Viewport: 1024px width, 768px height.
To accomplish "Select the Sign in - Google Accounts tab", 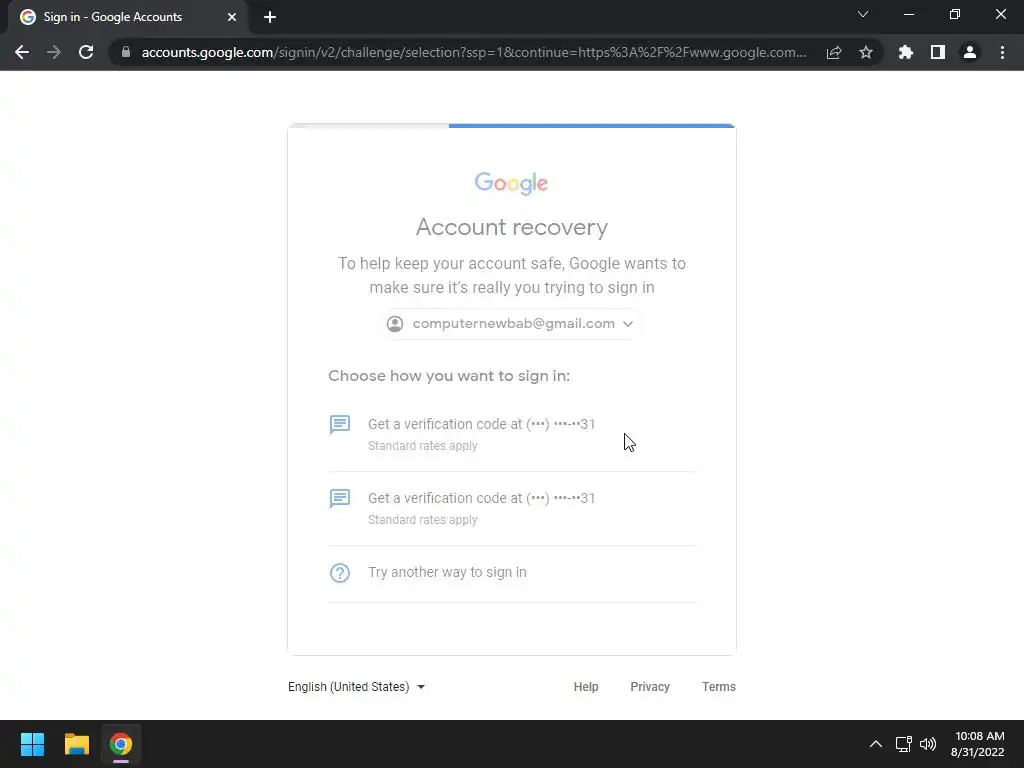I will pyautogui.click(x=127, y=17).
